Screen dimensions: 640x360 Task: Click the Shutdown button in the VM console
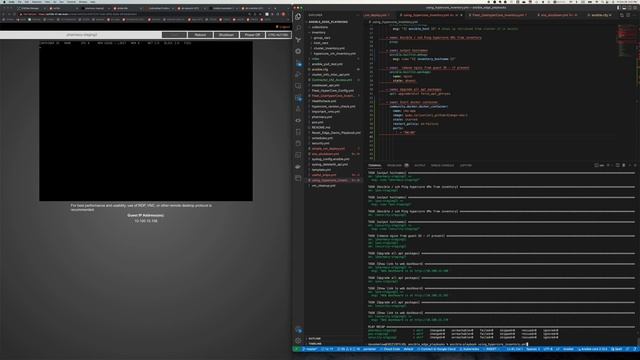click(x=226, y=35)
